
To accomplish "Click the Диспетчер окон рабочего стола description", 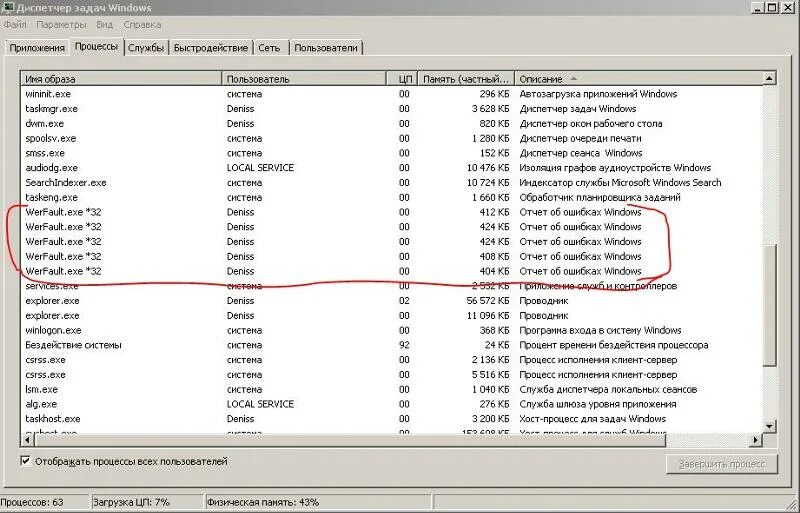I will pos(591,124).
